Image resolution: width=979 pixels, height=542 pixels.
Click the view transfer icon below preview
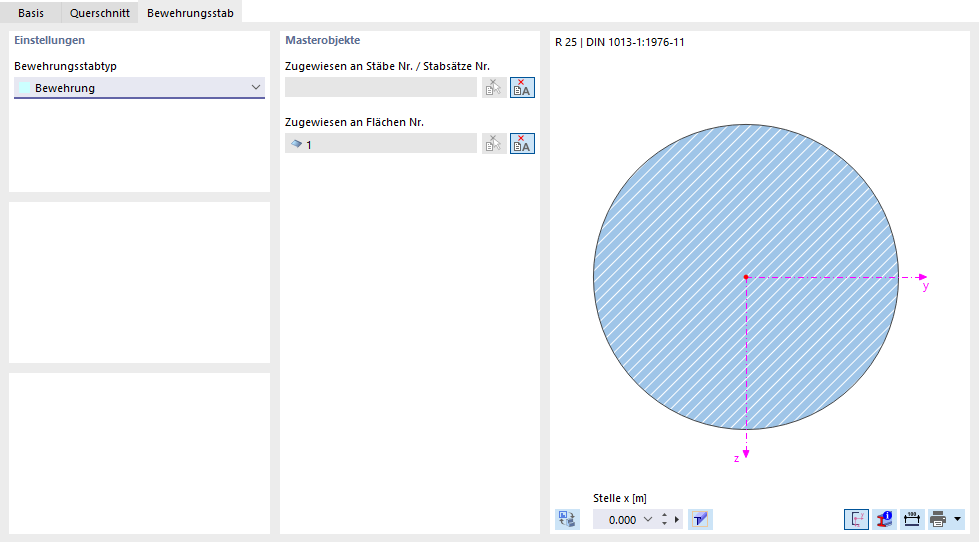point(567,519)
